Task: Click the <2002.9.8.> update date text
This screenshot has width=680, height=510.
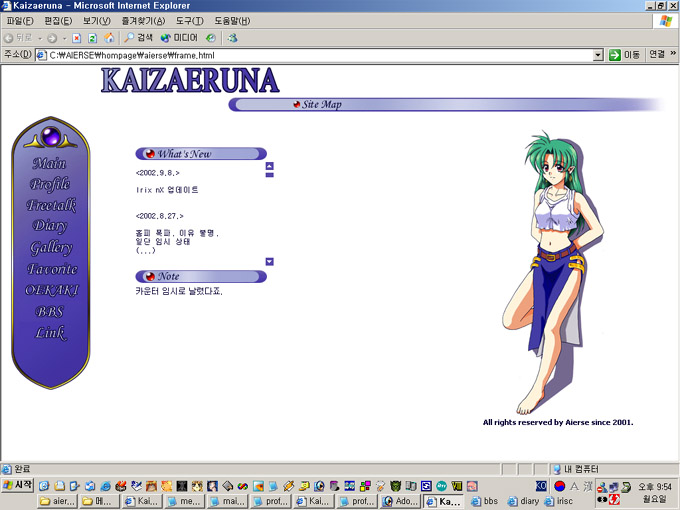Action: pyautogui.click(x=157, y=173)
